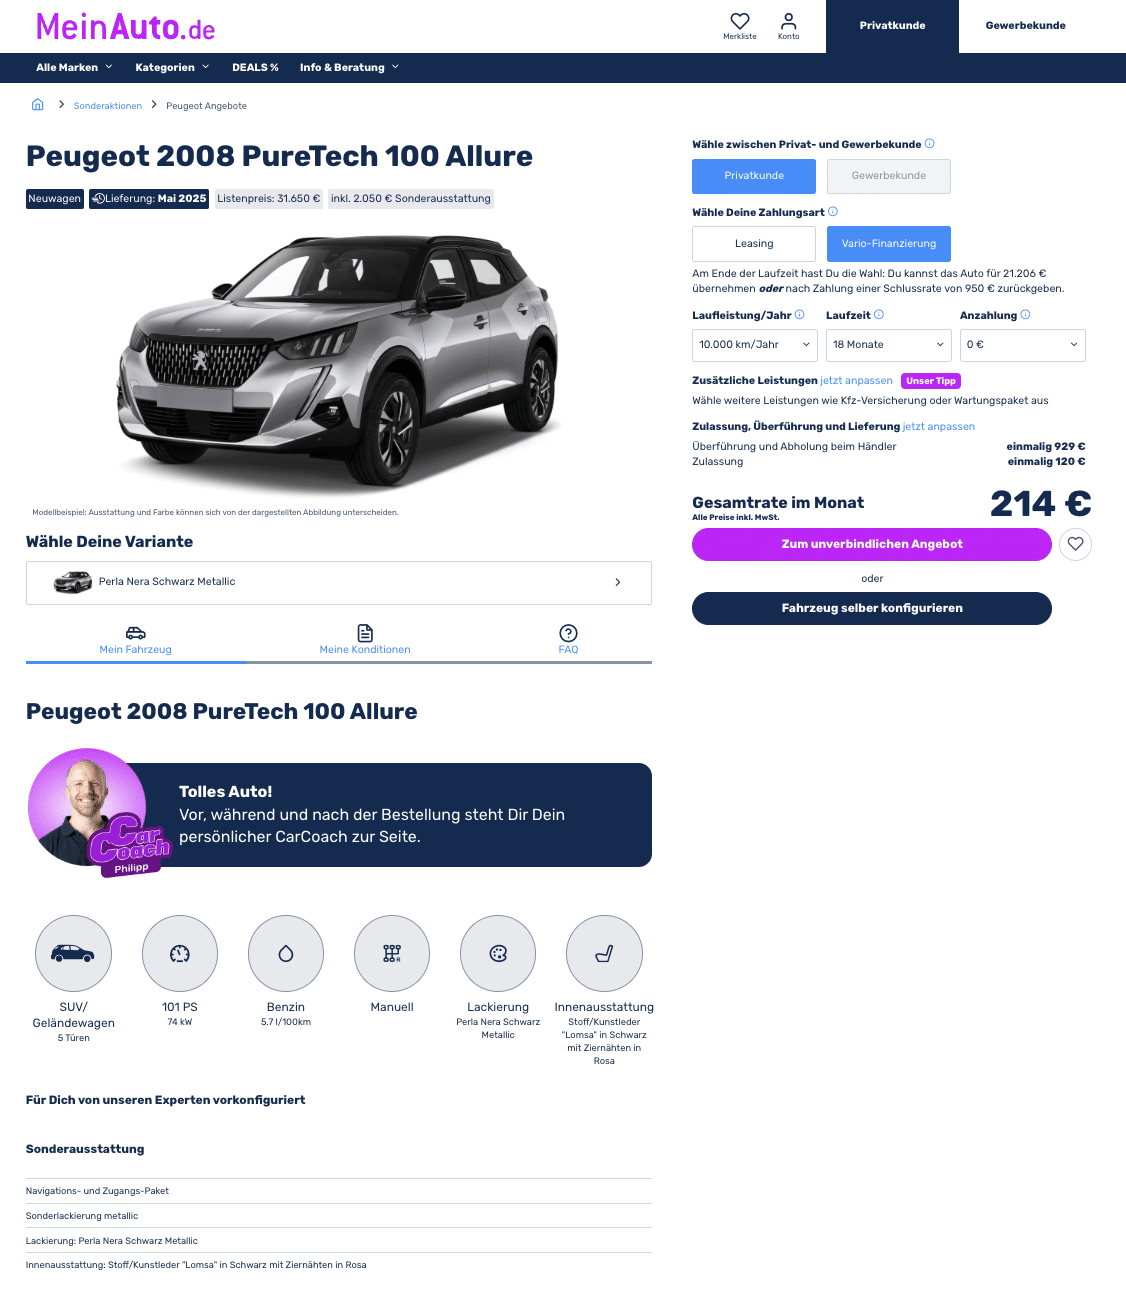Click the info icon next to Laufleistung/Jahr

(800, 315)
